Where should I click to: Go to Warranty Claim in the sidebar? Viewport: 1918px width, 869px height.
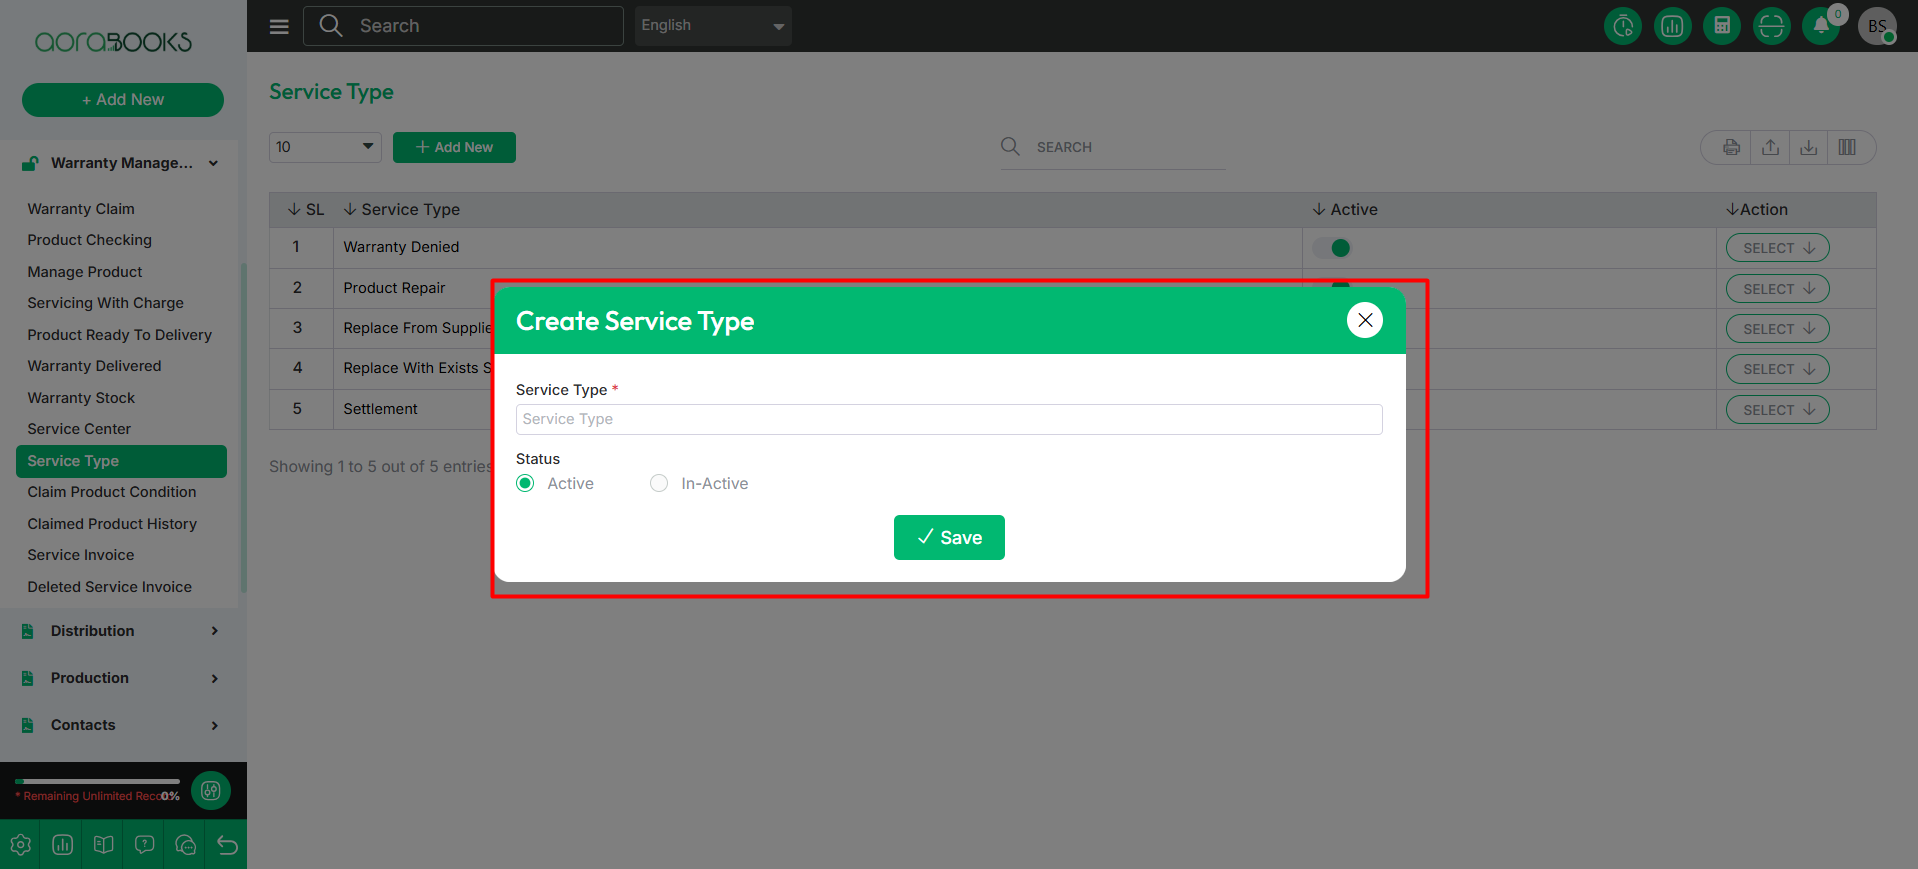click(81, 209)
